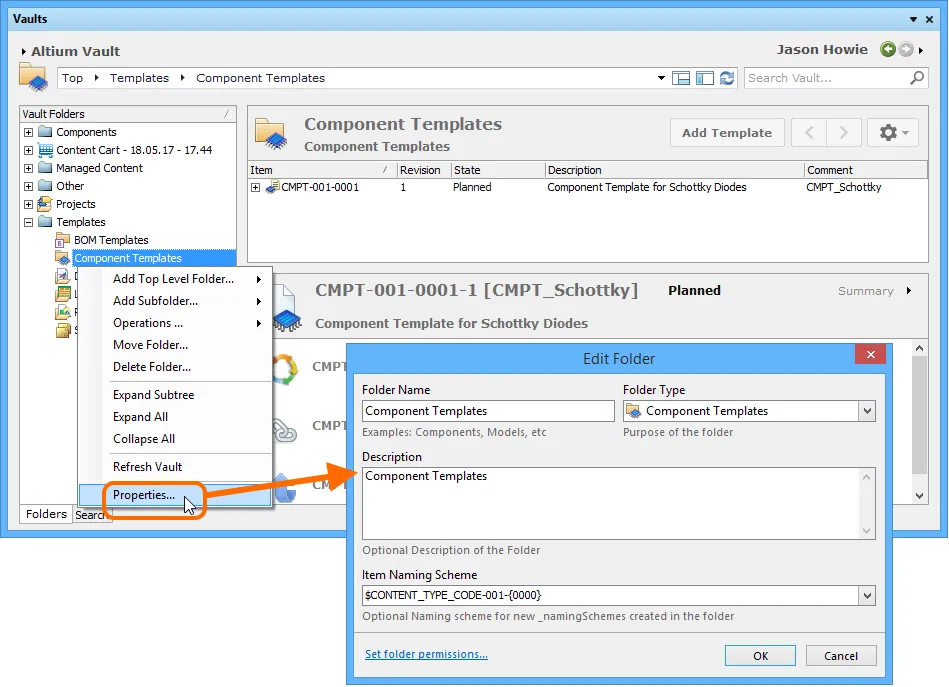Expand the Content Cart tree node

tap(28, 150)
